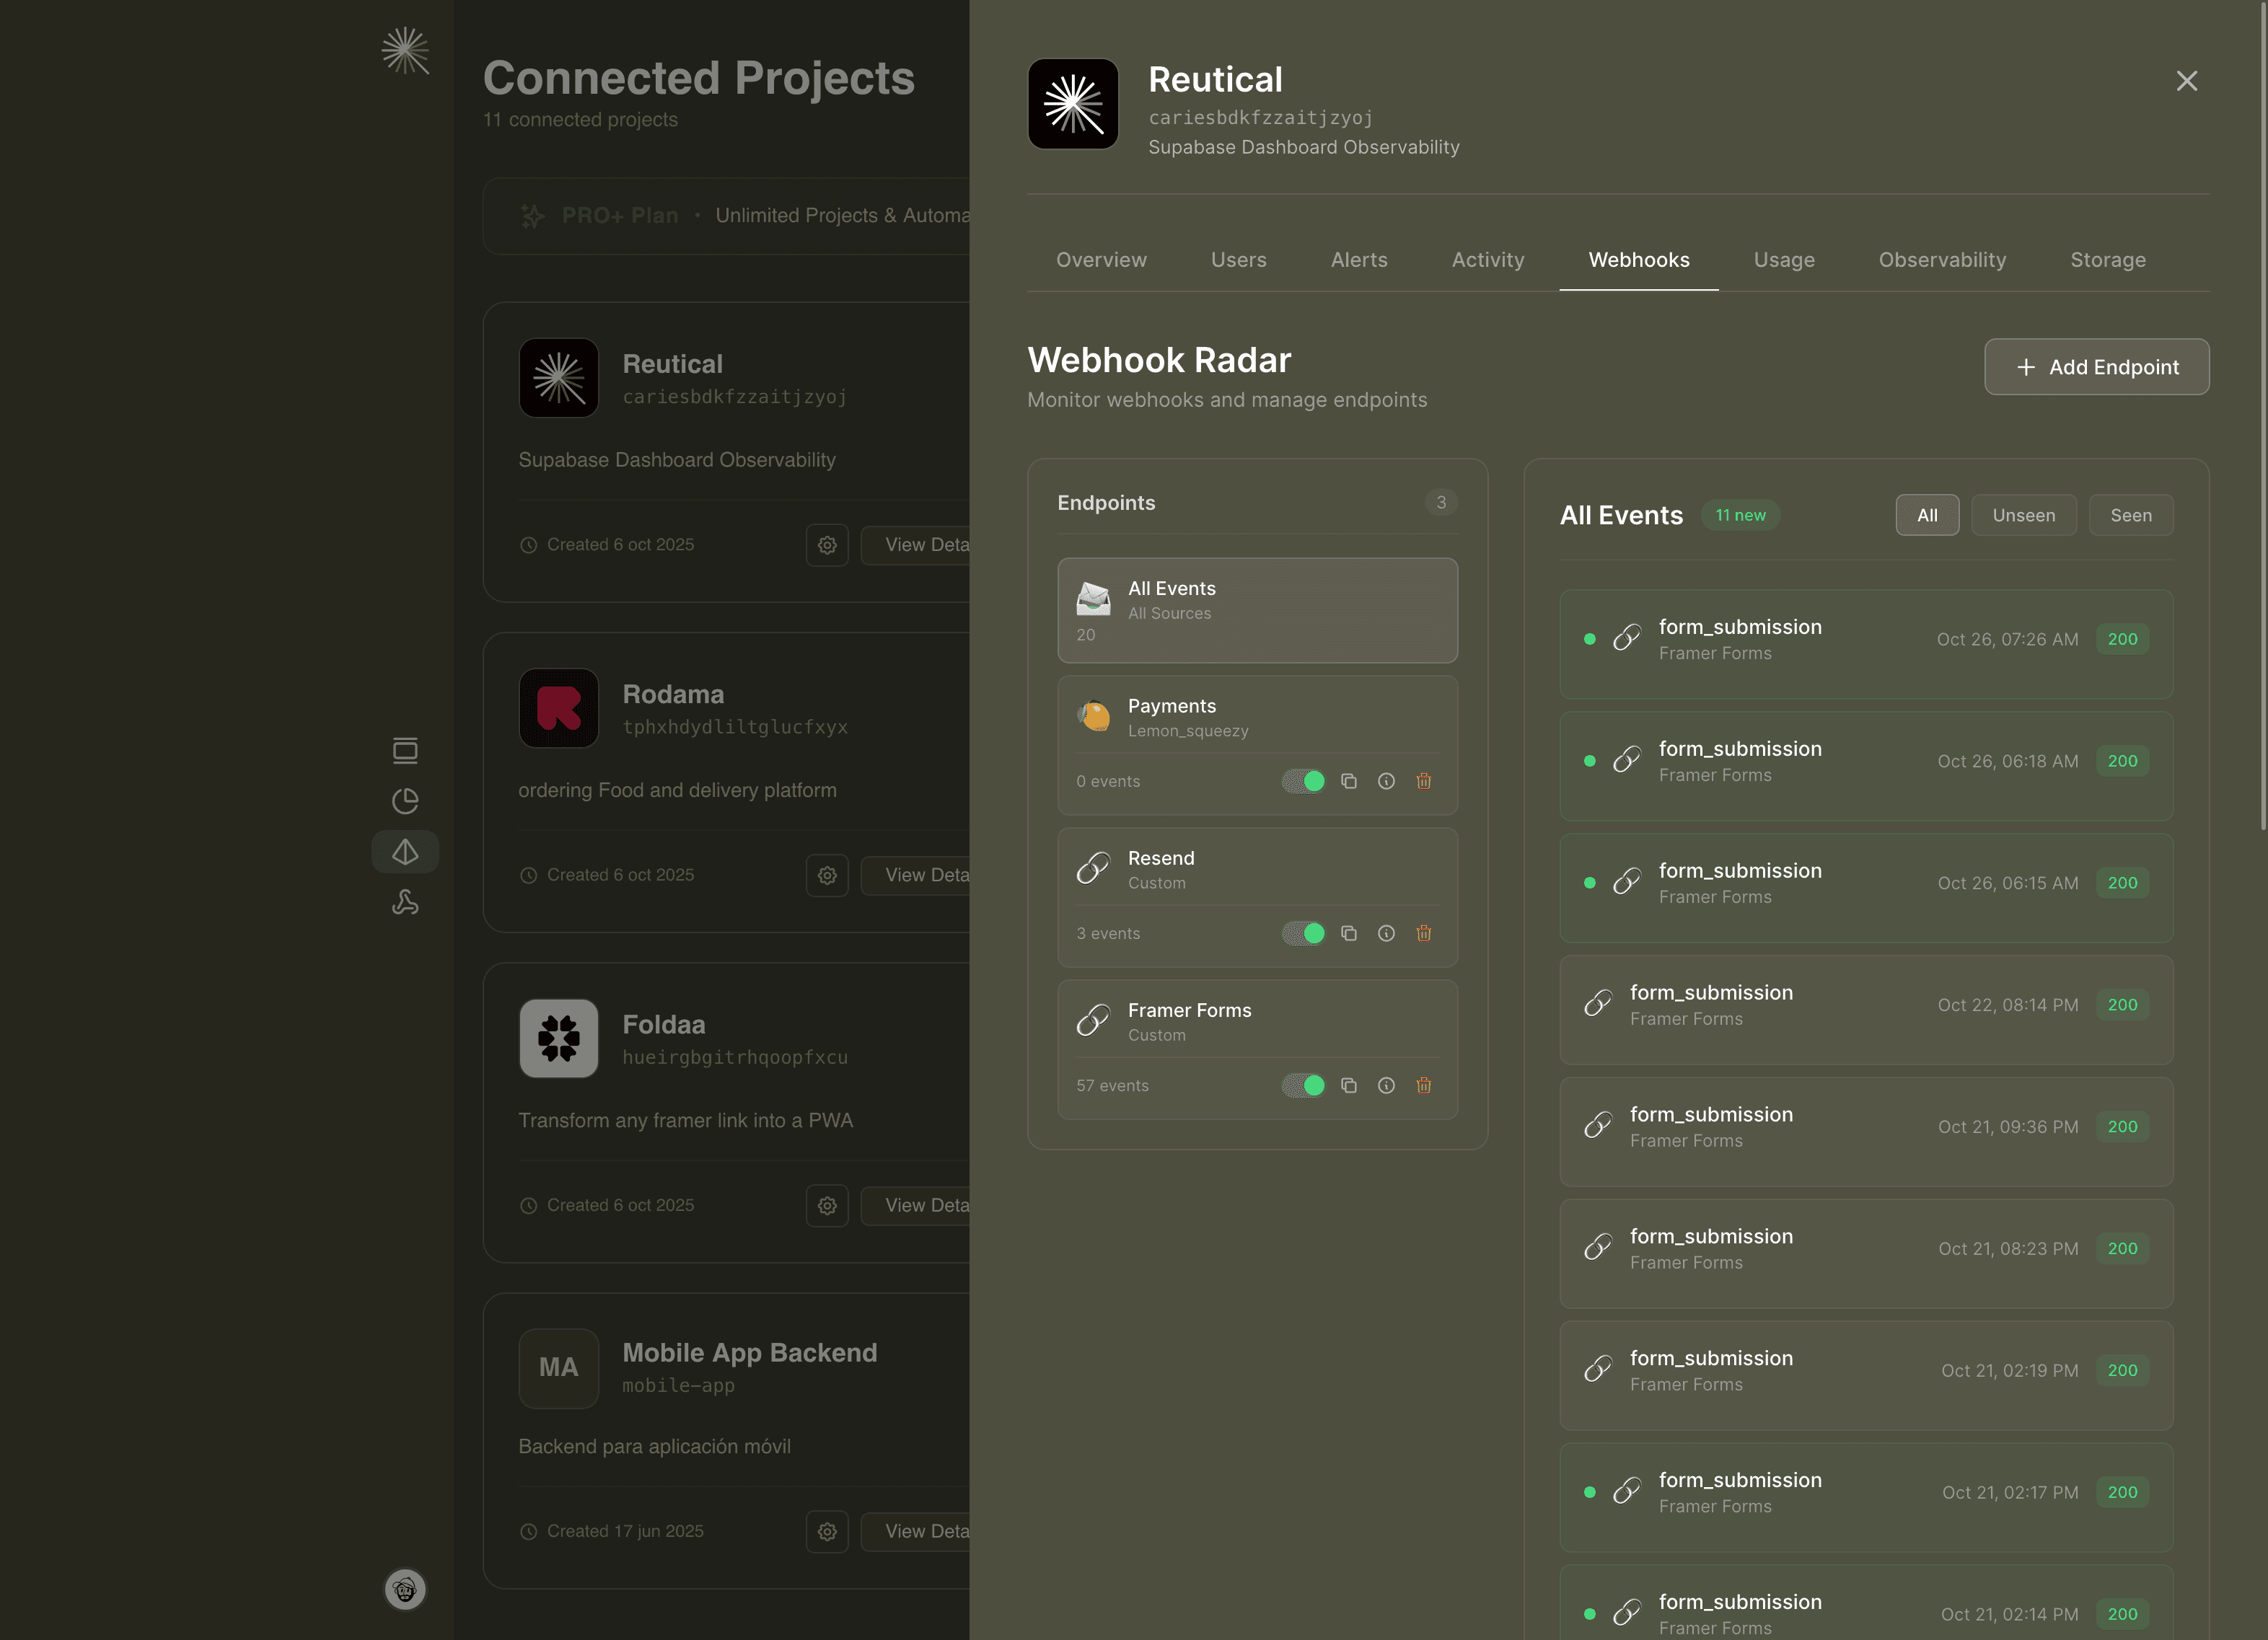
Task: Click the 11 new badge
Action: click(1740, 515)
